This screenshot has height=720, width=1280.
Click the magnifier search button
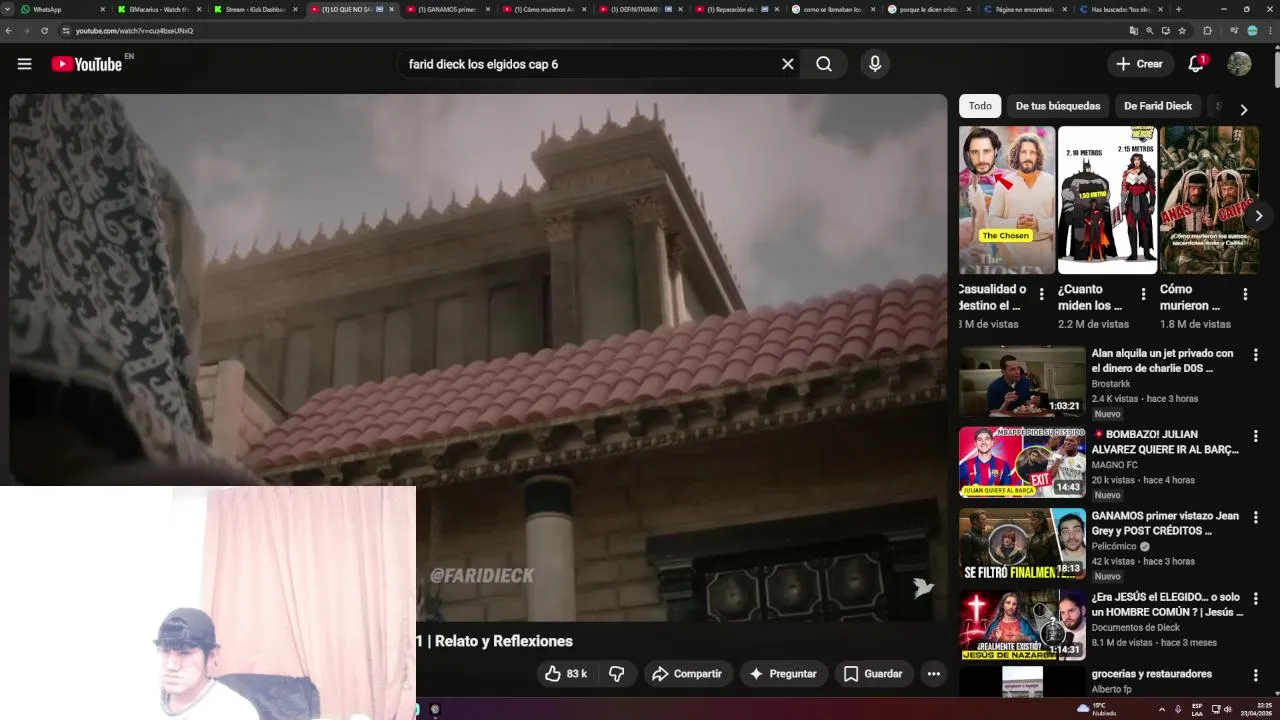point(824,64)
